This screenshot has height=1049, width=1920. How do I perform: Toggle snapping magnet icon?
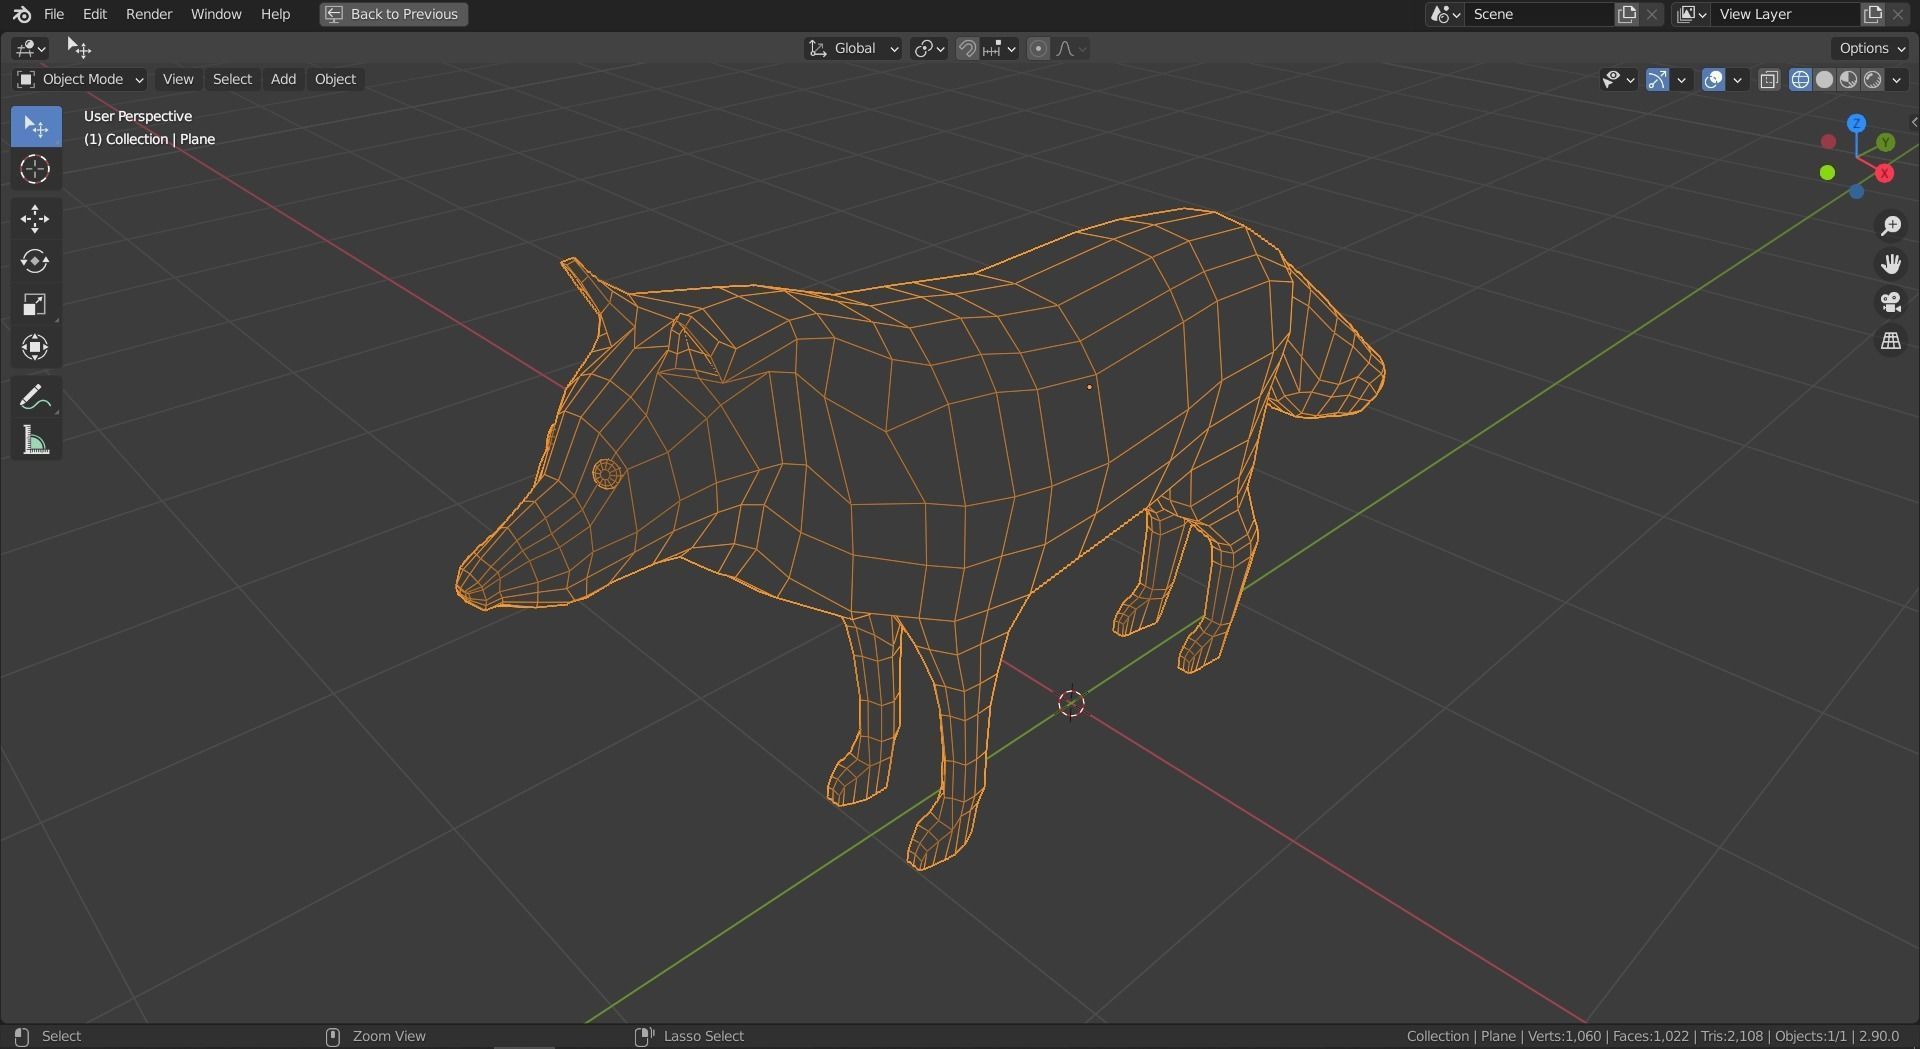(967, 48)
